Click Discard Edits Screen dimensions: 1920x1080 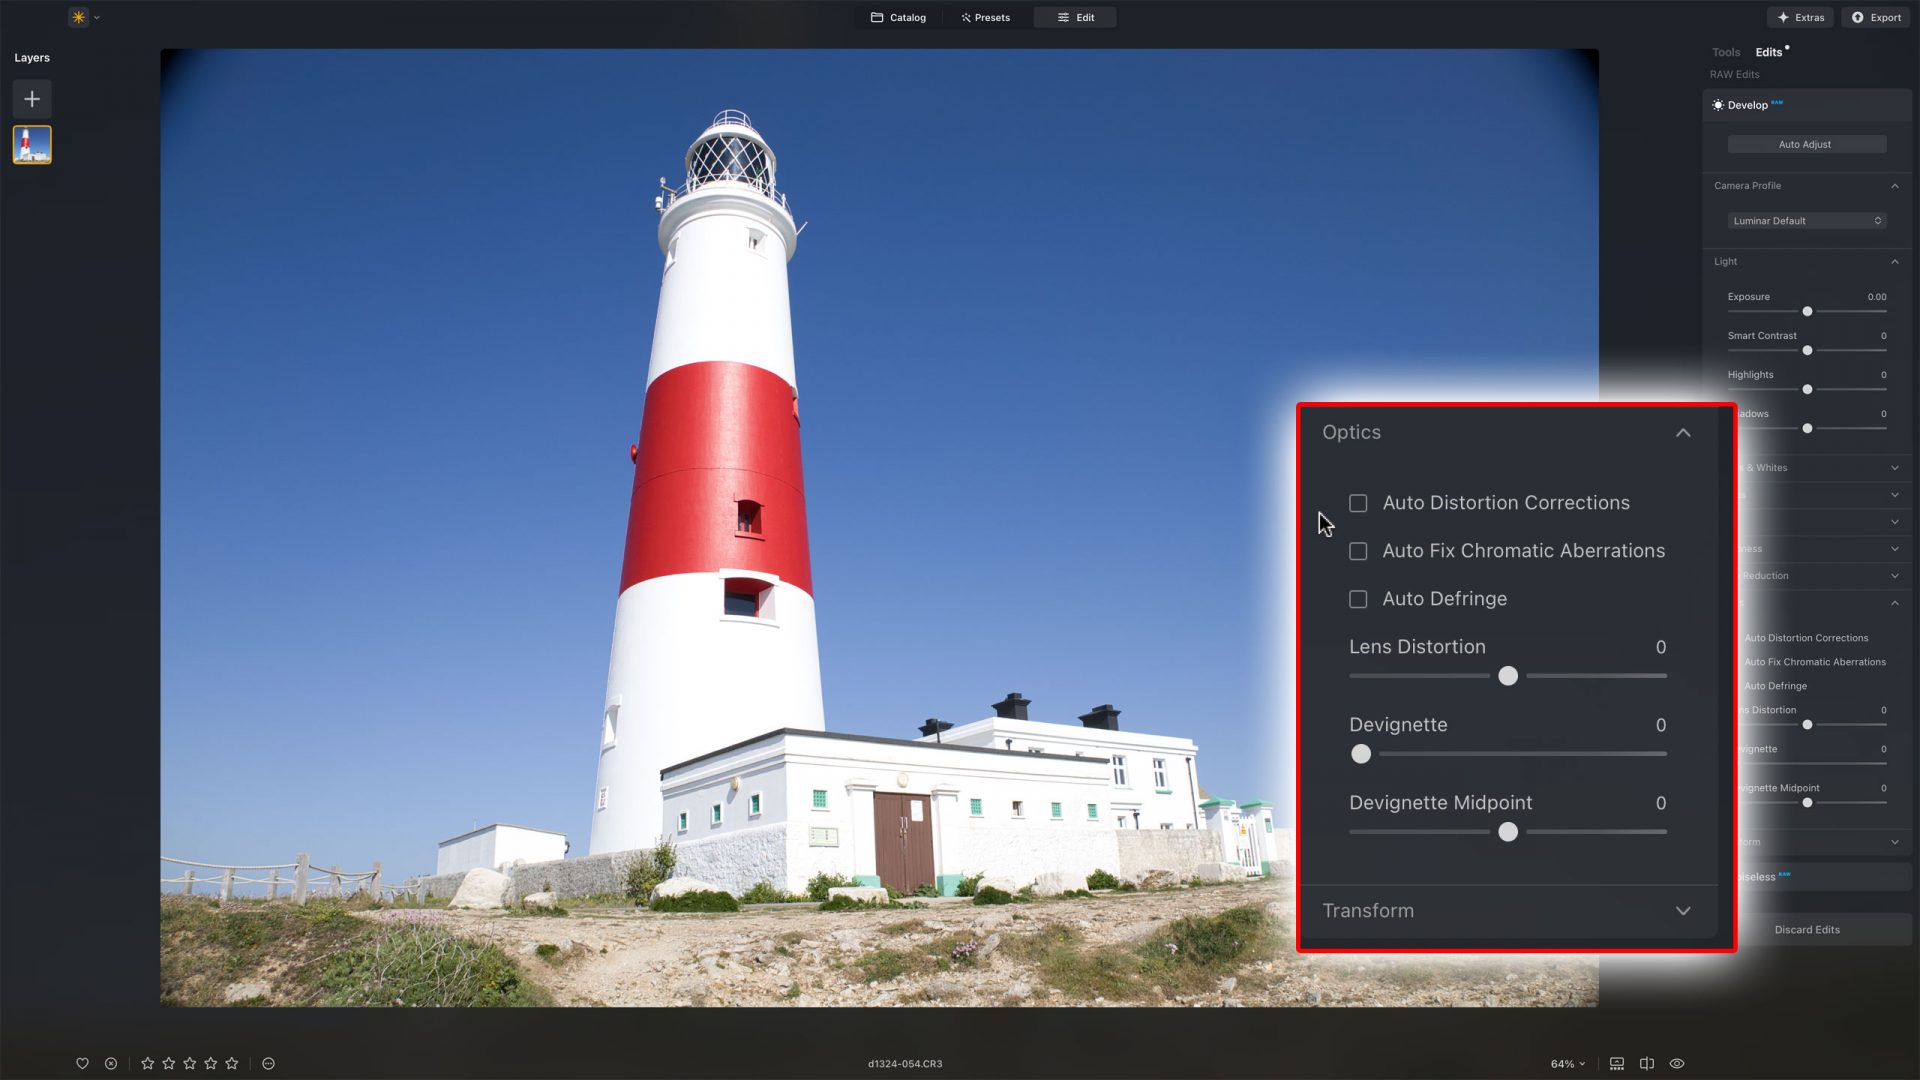[1808, 929]
